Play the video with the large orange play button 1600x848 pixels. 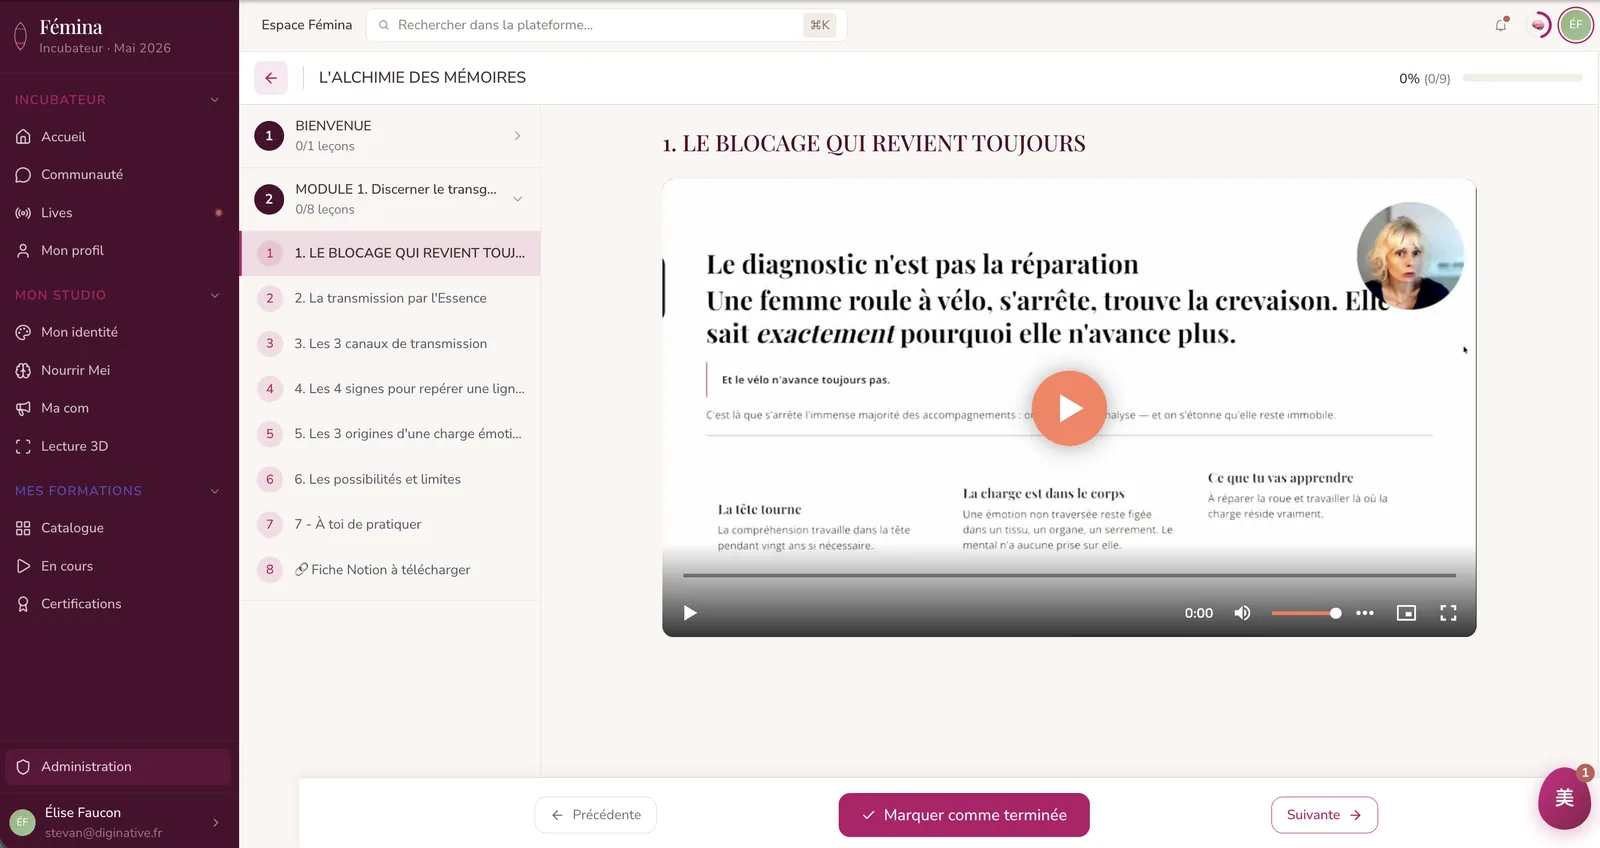1069,408
